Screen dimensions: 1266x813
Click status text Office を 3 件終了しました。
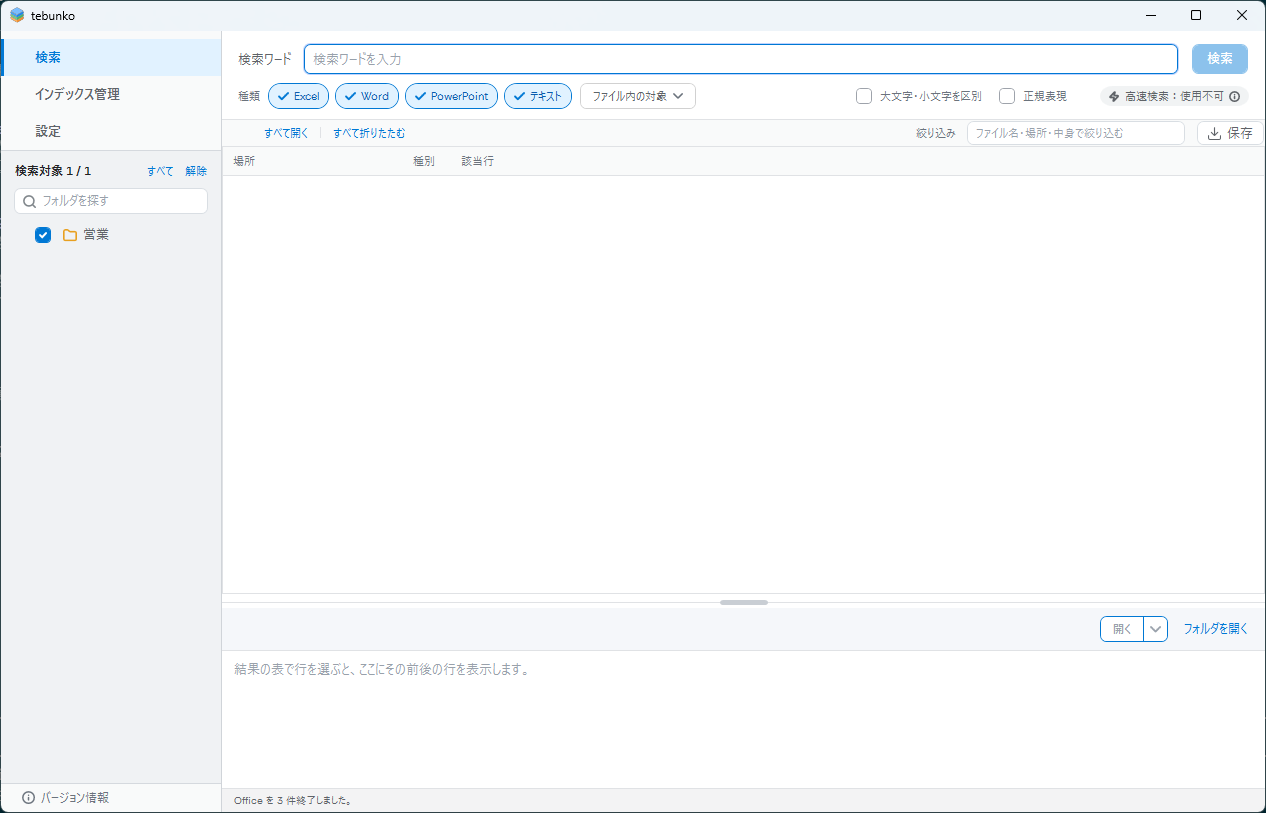[292, 801]
